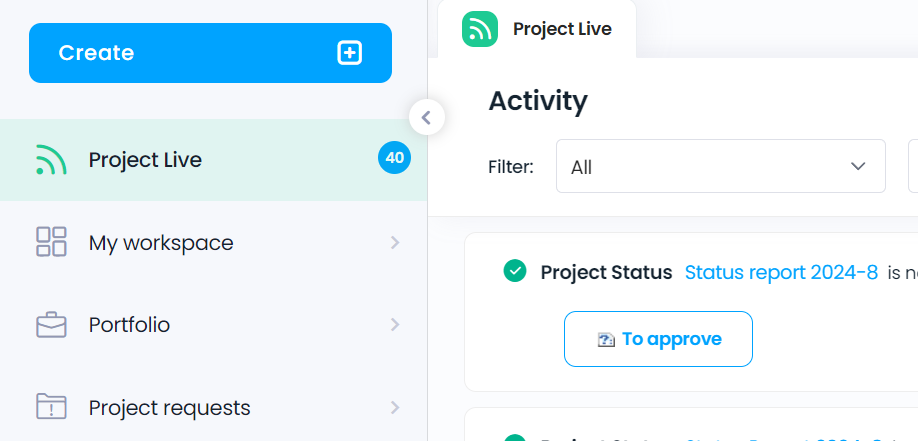Select Project Live in the sidebar

pyautogui.click(x=214, y=160)
